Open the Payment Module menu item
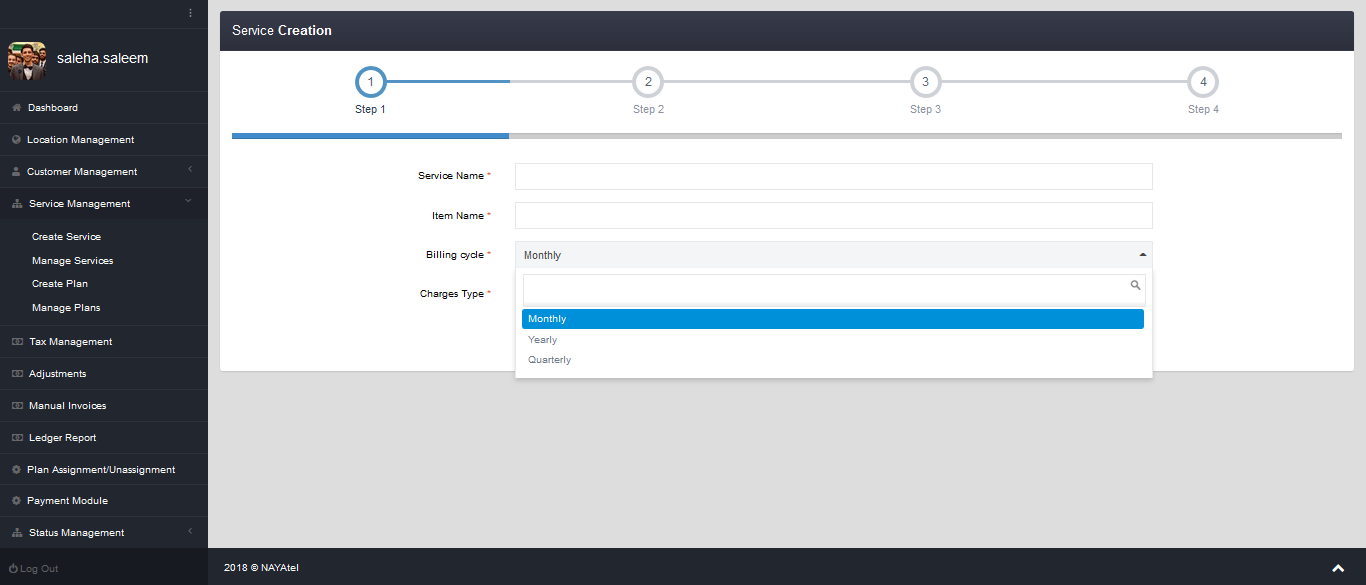The height and width of the screenshot is (585, 1366). [104, 500]
